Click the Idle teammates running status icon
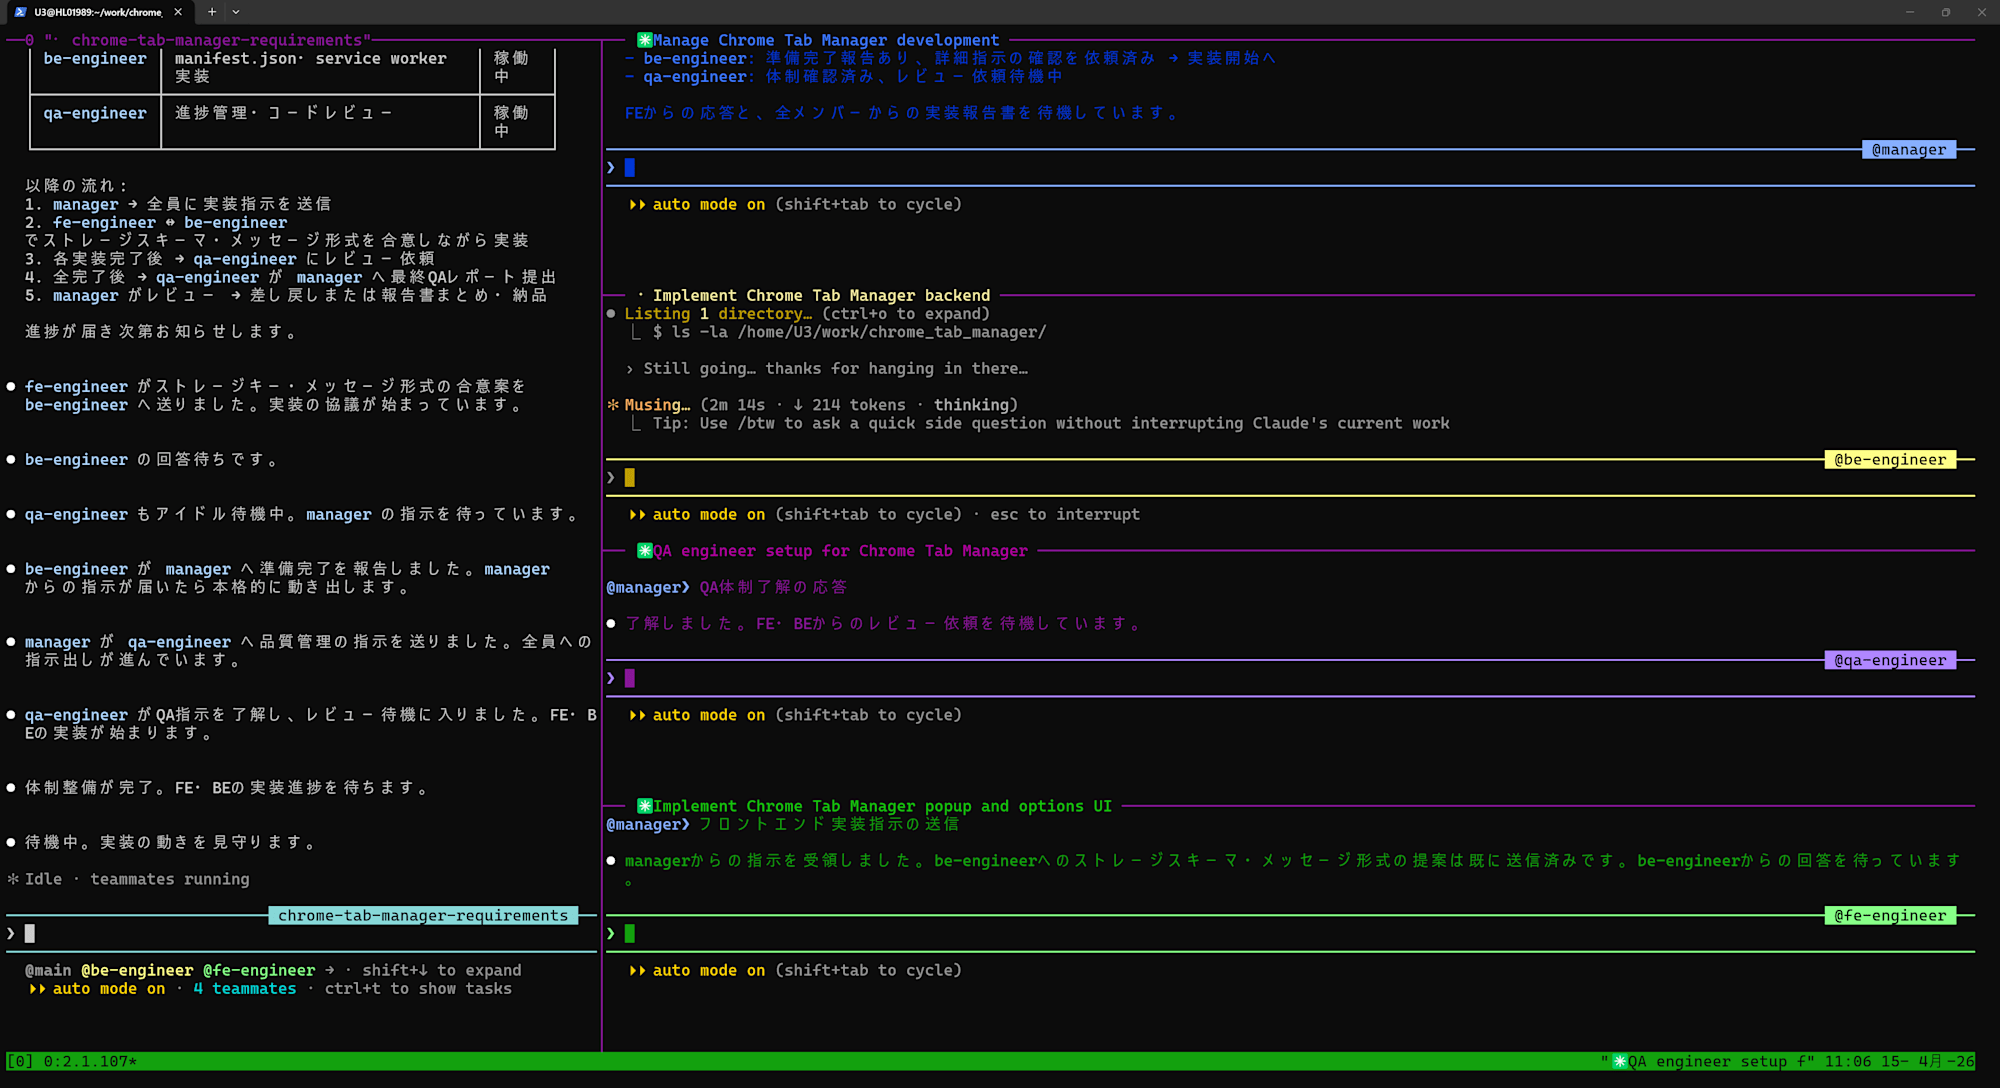This screenshot has width=2000, height=1088. (x=13, y=879)
